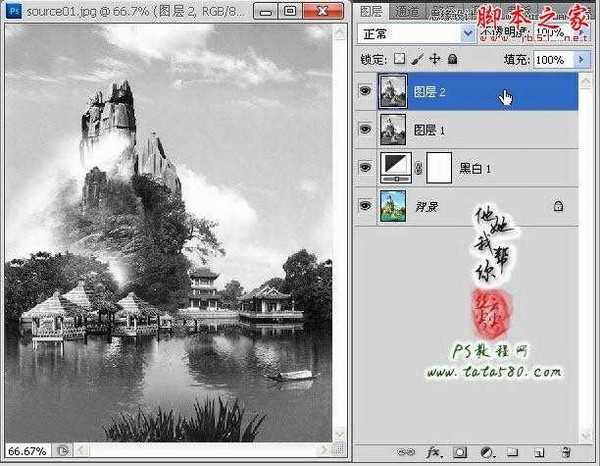This screenshot has width=600, height=466.
Task: Select the 图层 1 layer thumbnail
Action: 393,129
